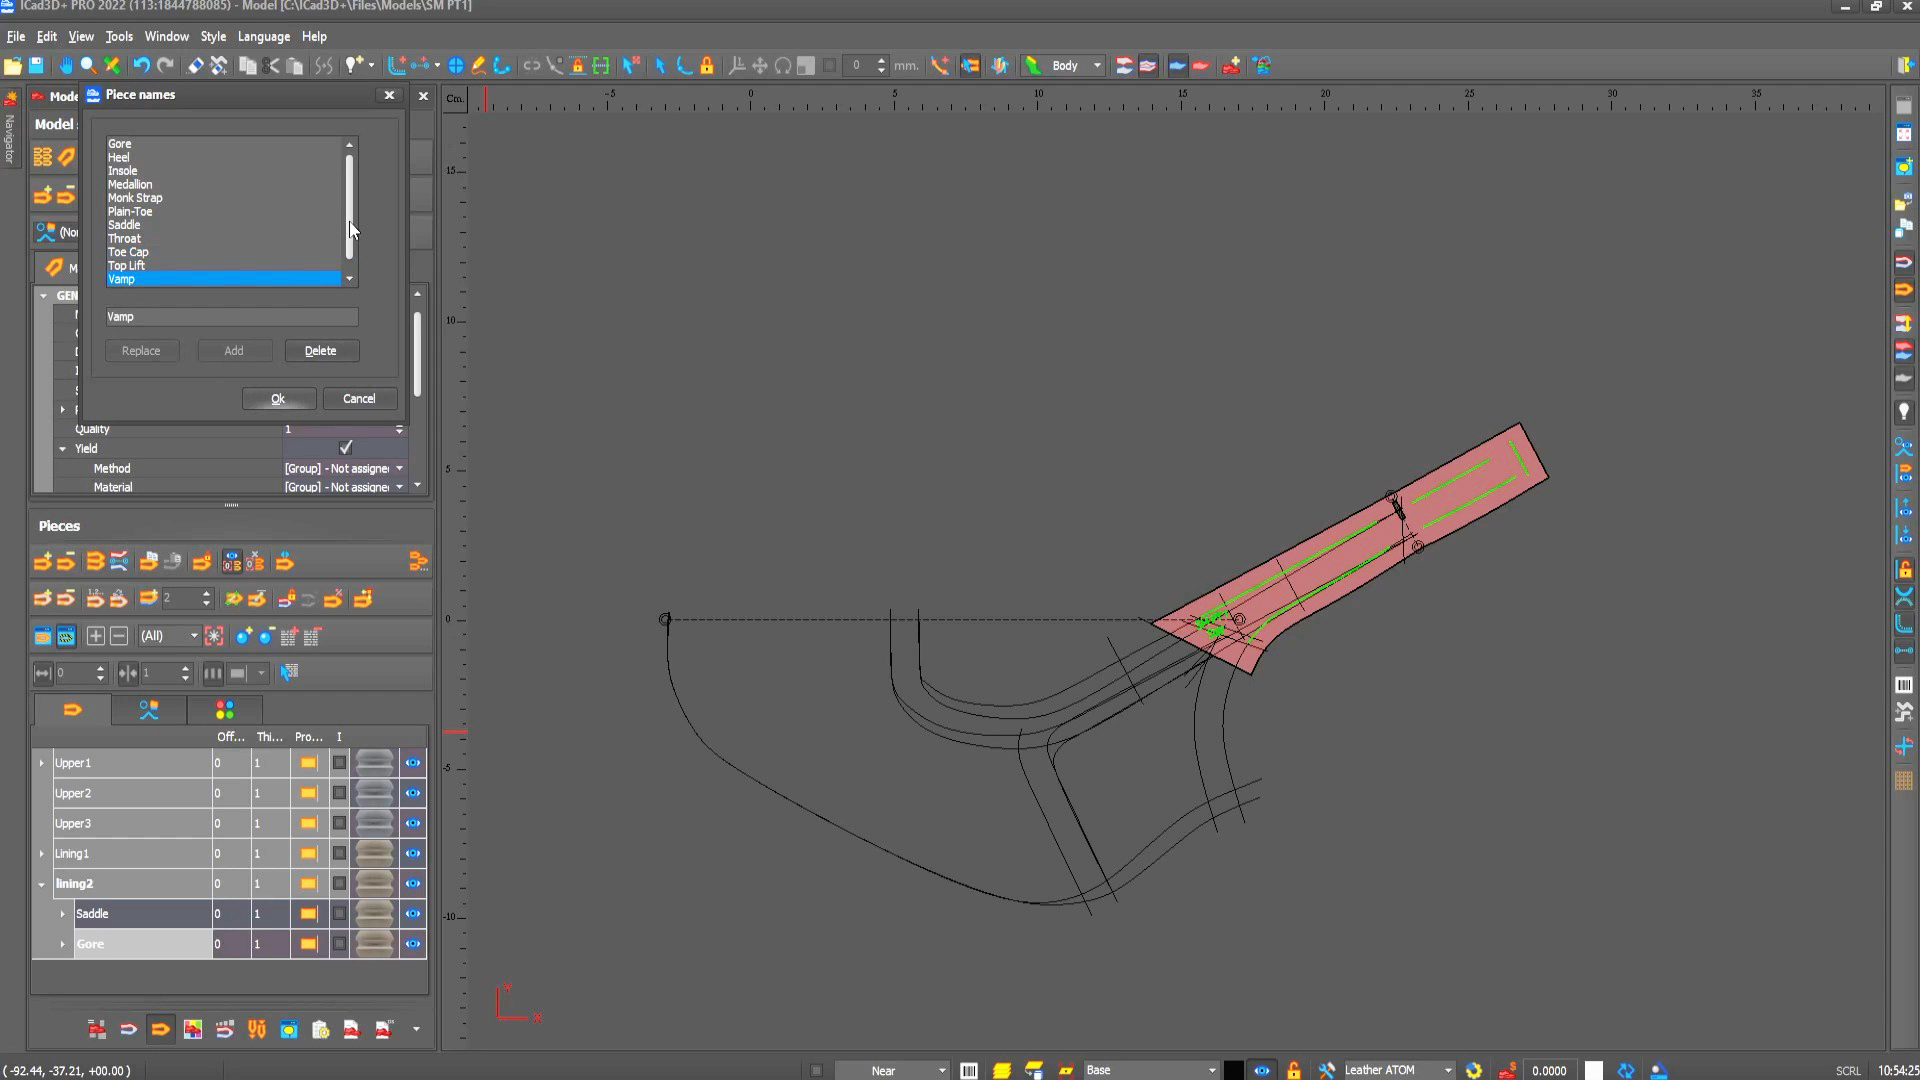
Task: Click a thickness color swatch in the Upper2 row
Action: click(307, 792)
